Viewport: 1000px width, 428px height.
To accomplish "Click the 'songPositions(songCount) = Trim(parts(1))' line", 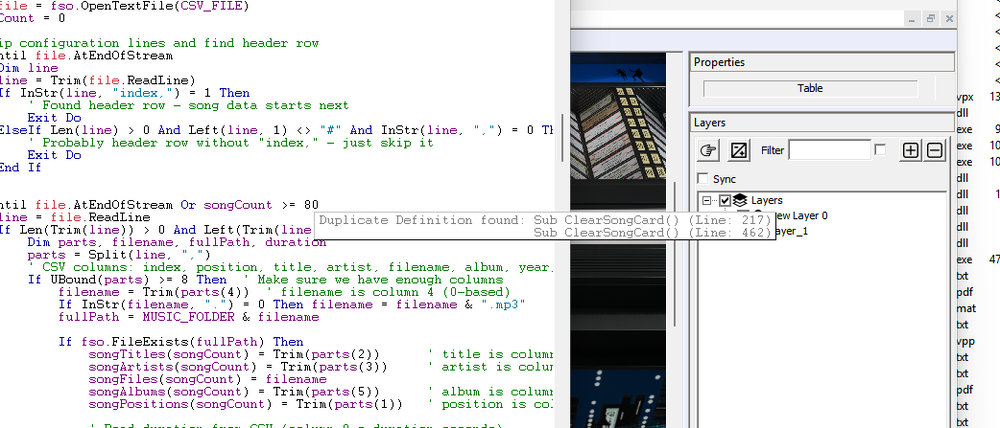I will pos(246,404).
